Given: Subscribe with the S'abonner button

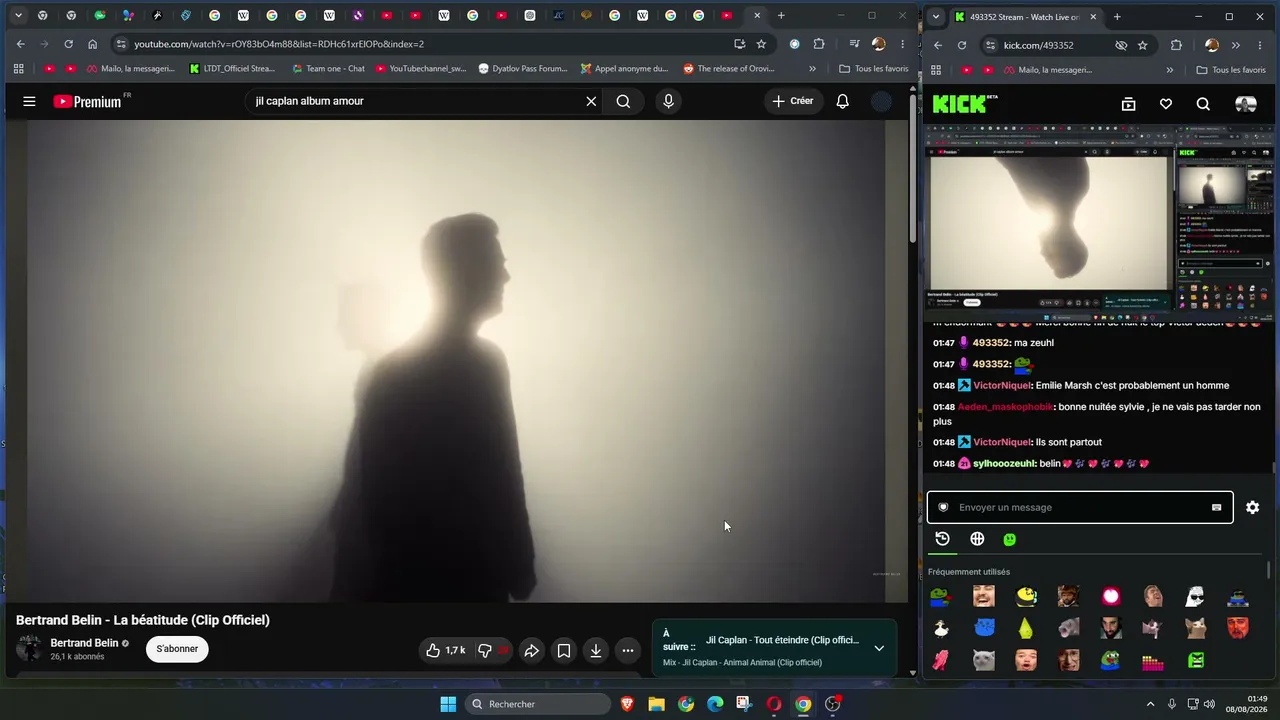Looking at the screenshot, I should 177,649.
